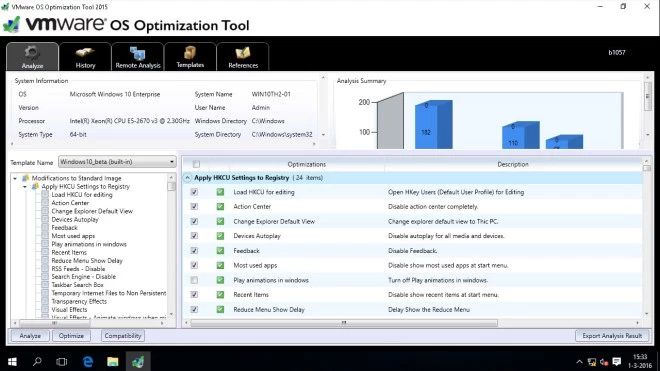Open the History tab icon
Viewport: 660px width, 371px height.
pos(85,53)
